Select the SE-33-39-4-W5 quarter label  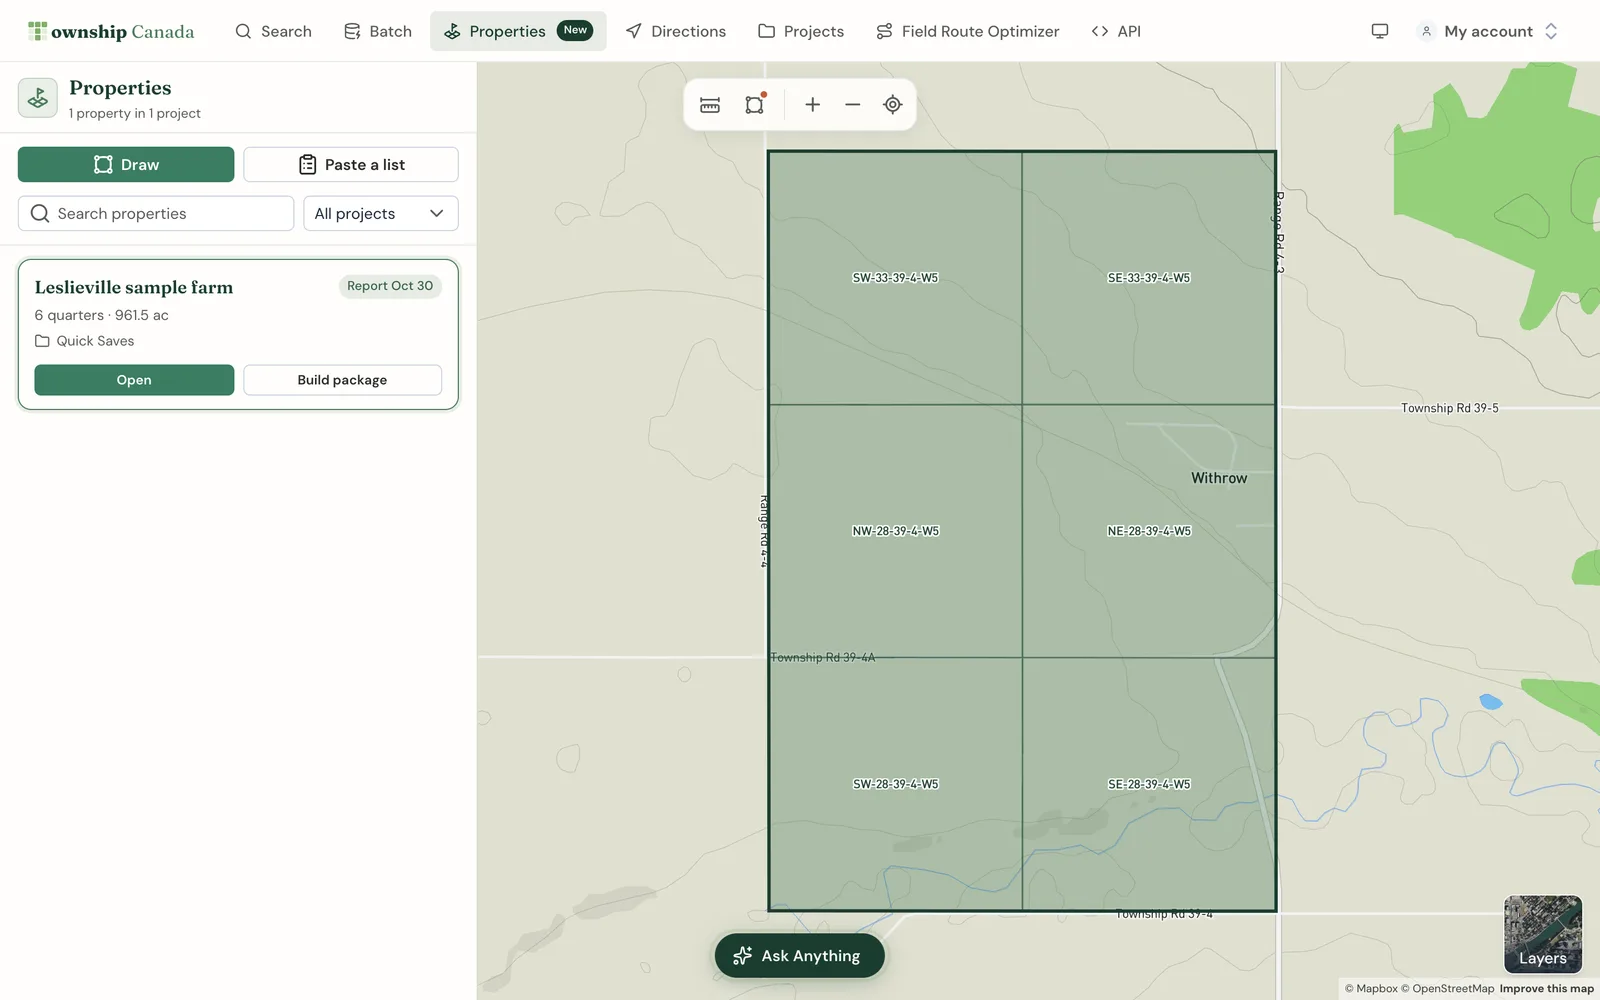click(1149, 278)
